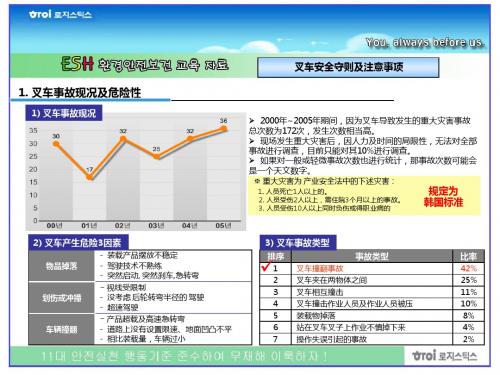Screen dimensions: 500x375
Task: Select the bullet starting '现场发生重大灾害后'
Action: click(363, 146)
